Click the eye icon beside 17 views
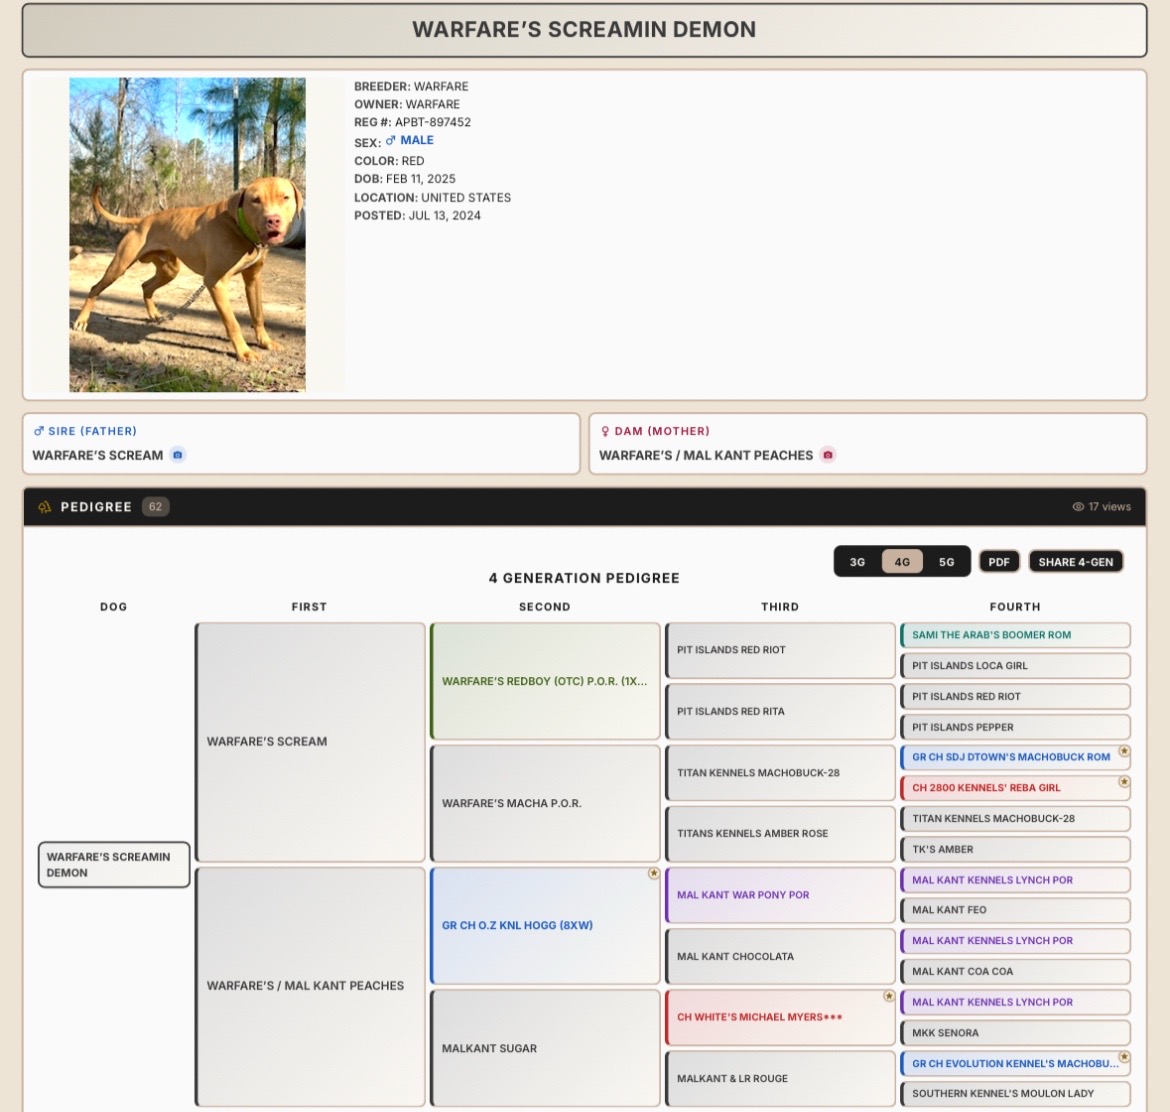Viewport: 1170px width, 1112px height. (x=1077, y=507)
